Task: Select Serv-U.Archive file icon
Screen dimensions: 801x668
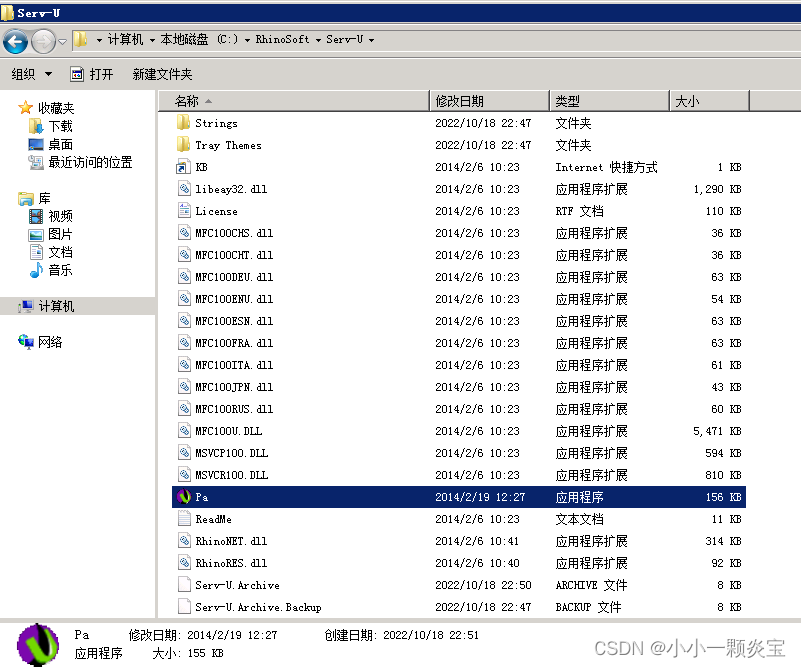Action: click(184, 585)
